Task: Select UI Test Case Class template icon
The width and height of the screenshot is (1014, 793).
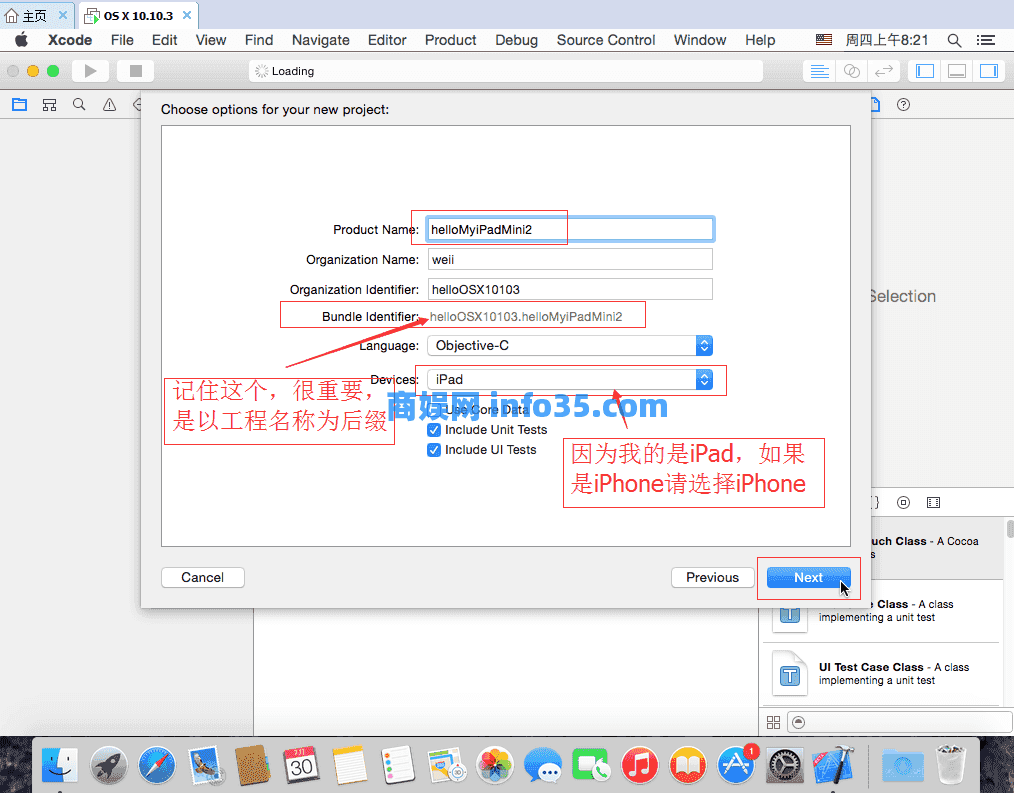Action: tap(790, 673)
